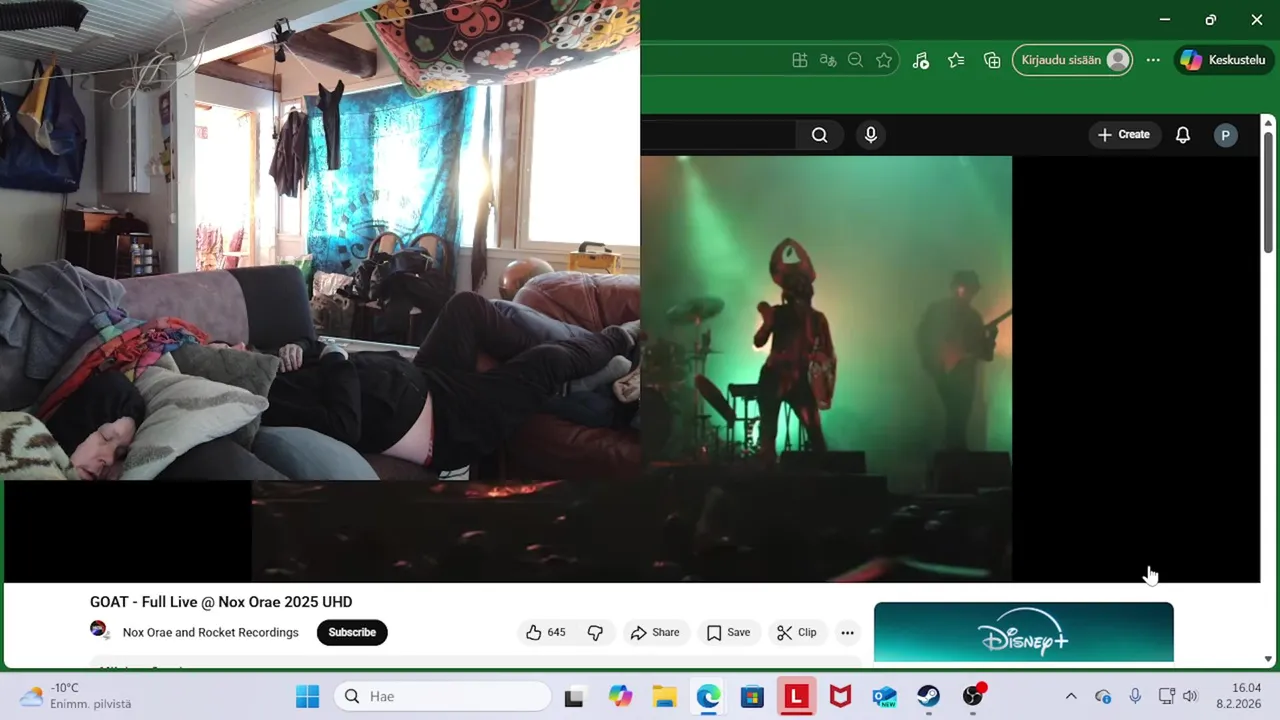Viewport: 1280px width, 720px height.
Task: Click scrollbar down arrow at bottom
Action: (1268, 659)
